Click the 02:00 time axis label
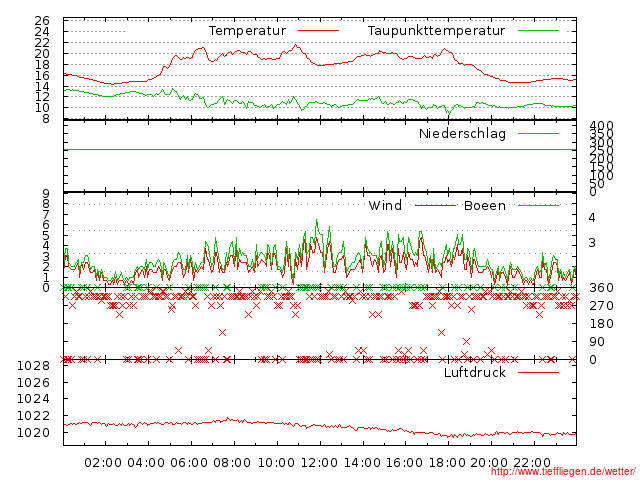640x480 pixels. (103, 463)
